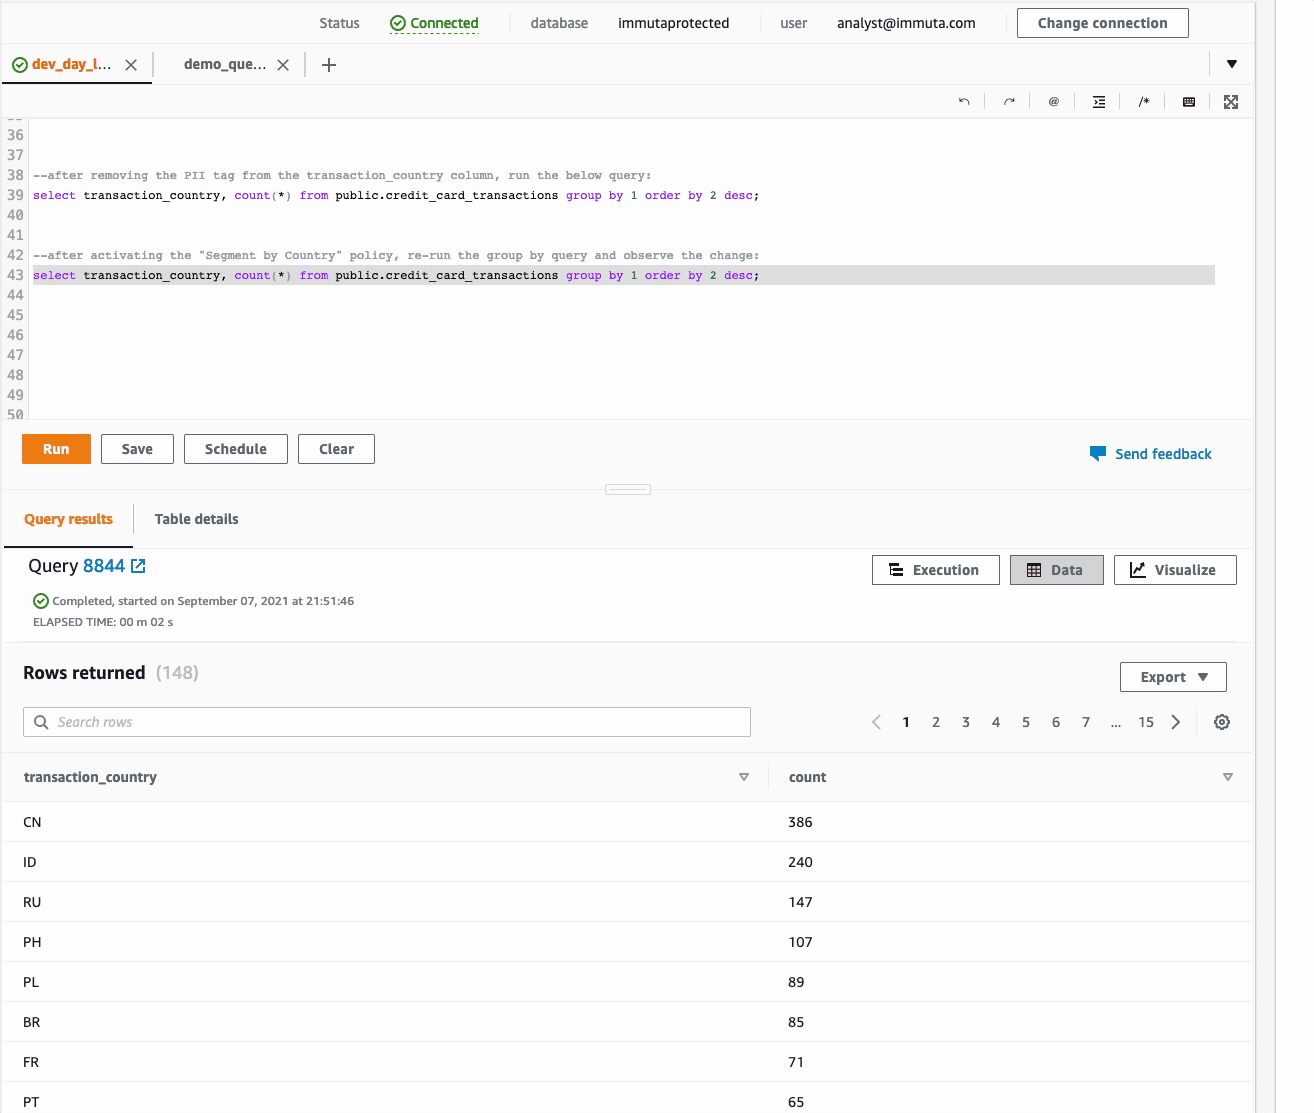
Task: Clear the query editor
Action: (336, 449)
